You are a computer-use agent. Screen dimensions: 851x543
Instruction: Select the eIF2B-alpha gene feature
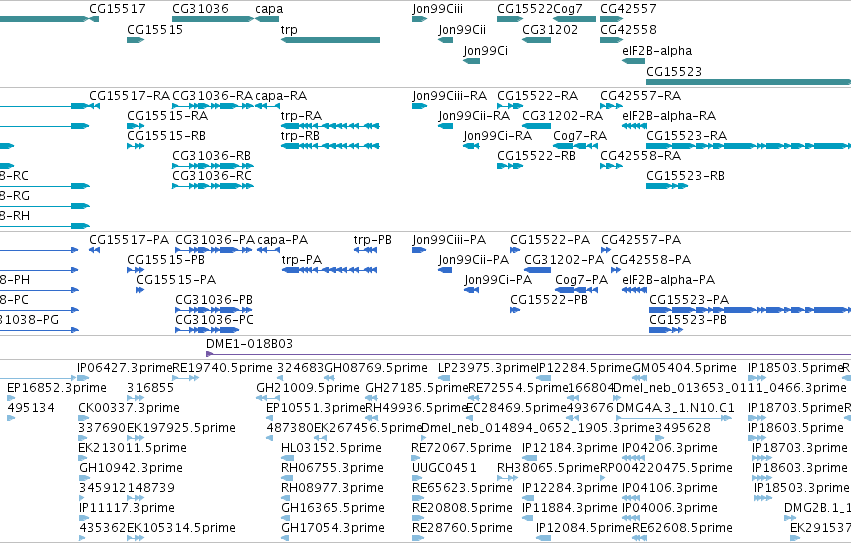point(633,61)
